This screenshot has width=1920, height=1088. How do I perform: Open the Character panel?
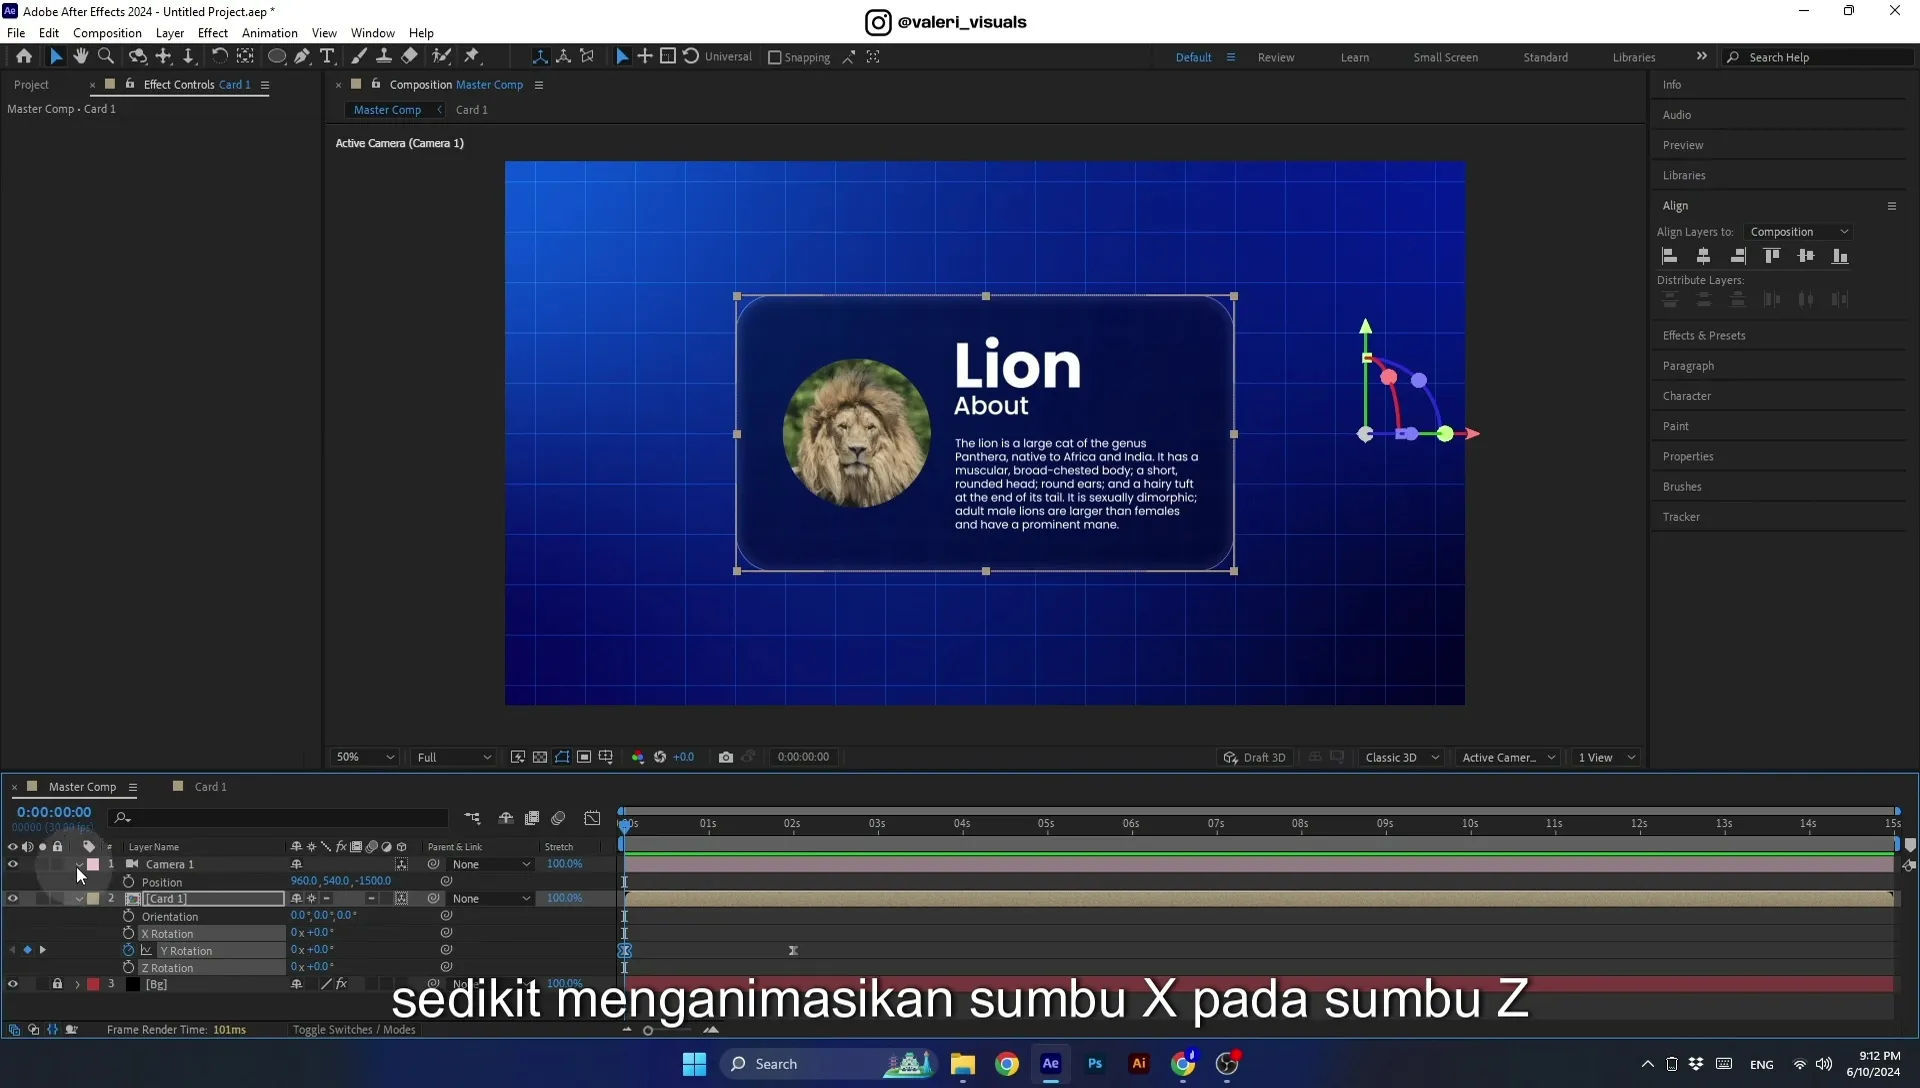tap(1687, 396)
